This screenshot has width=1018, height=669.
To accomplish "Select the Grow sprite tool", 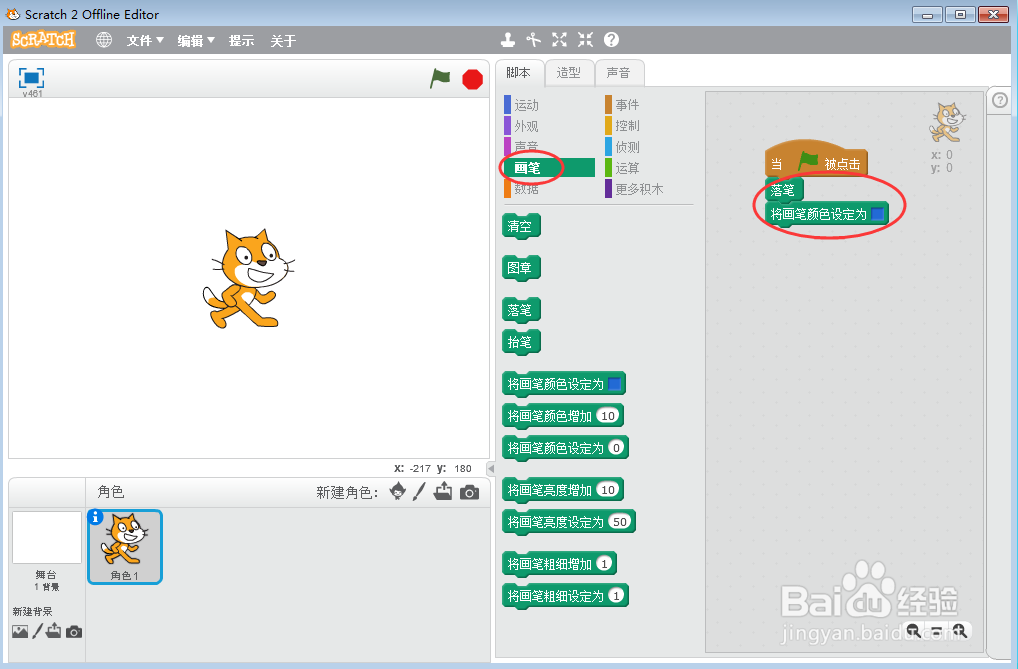I will pos(560,40).
